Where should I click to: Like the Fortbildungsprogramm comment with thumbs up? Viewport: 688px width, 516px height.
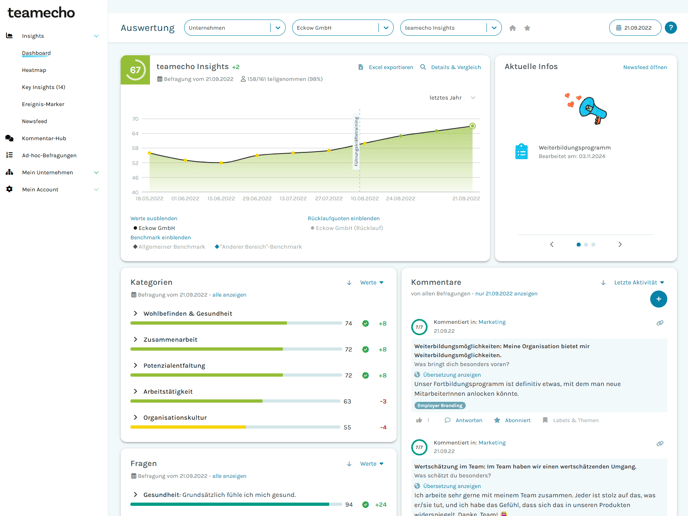419,420
